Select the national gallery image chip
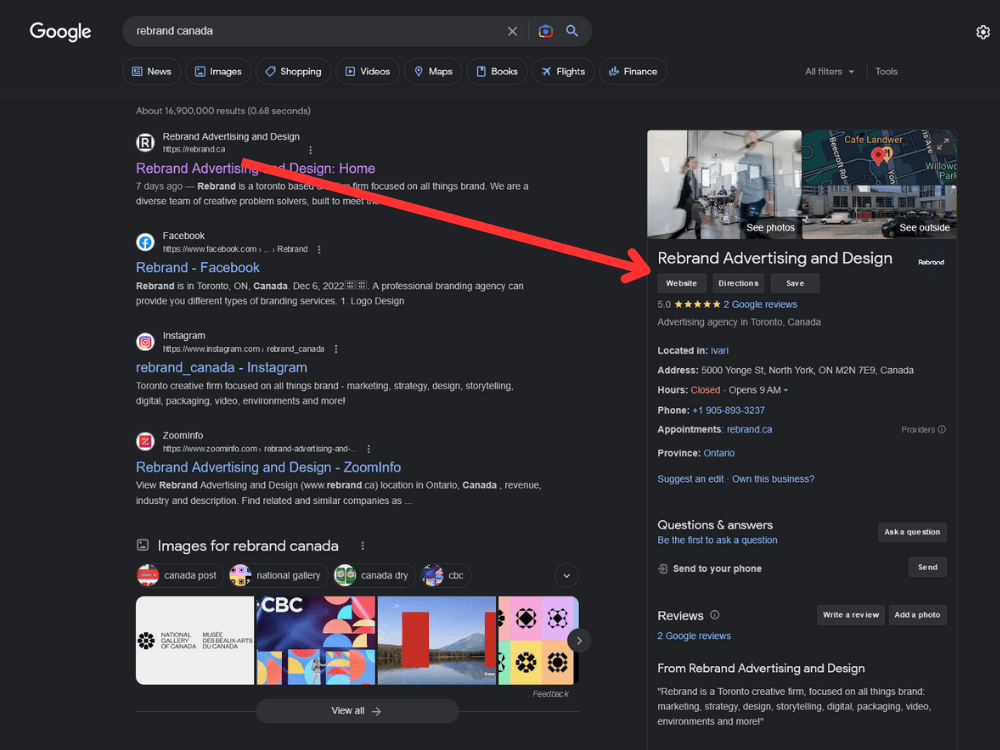This screenshot has width=1000, height=750. pos(279,576)
